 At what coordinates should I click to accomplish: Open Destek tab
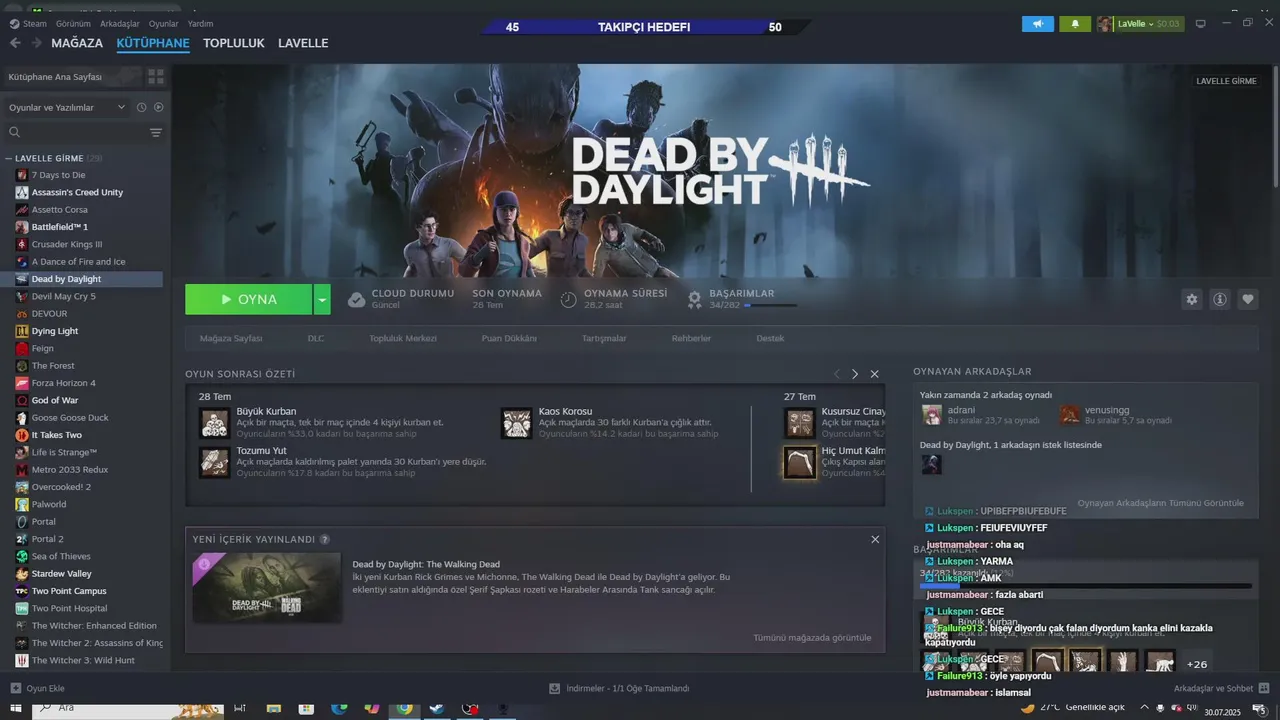(x=770, y=338)
